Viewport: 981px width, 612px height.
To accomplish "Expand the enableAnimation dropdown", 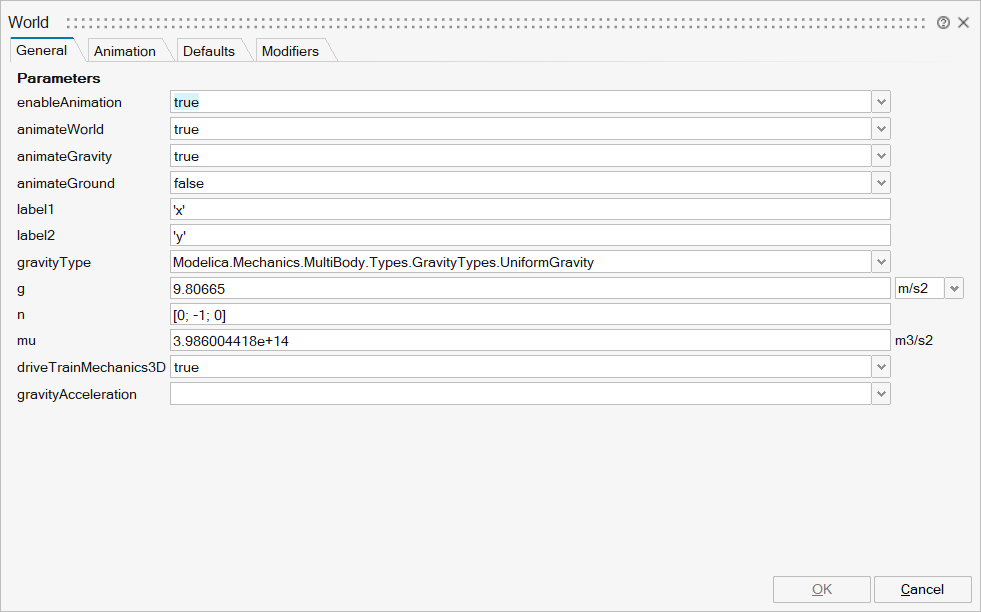I will pyautogui.click(x=880, y=102).
